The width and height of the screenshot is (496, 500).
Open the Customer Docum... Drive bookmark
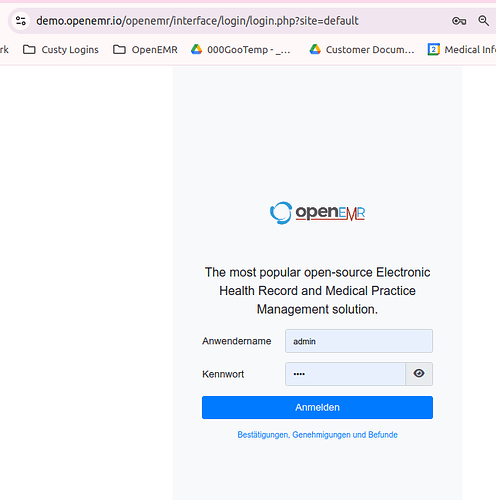click(x=362, y=50)
